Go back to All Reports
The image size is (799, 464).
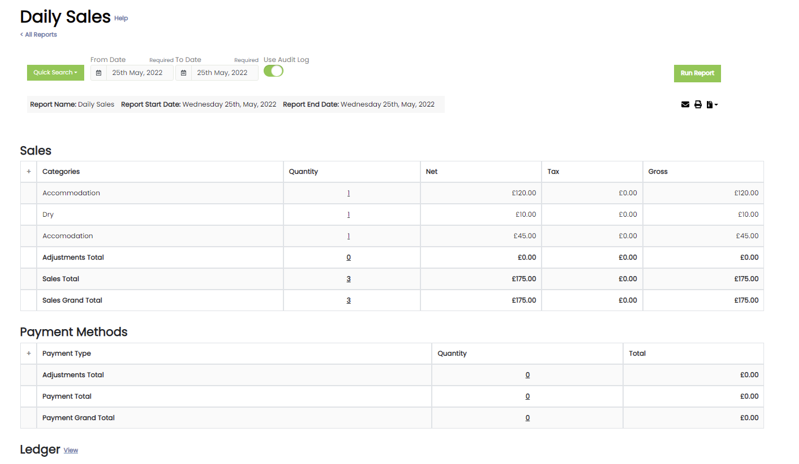pyautogui.click(x=39, y=35)
